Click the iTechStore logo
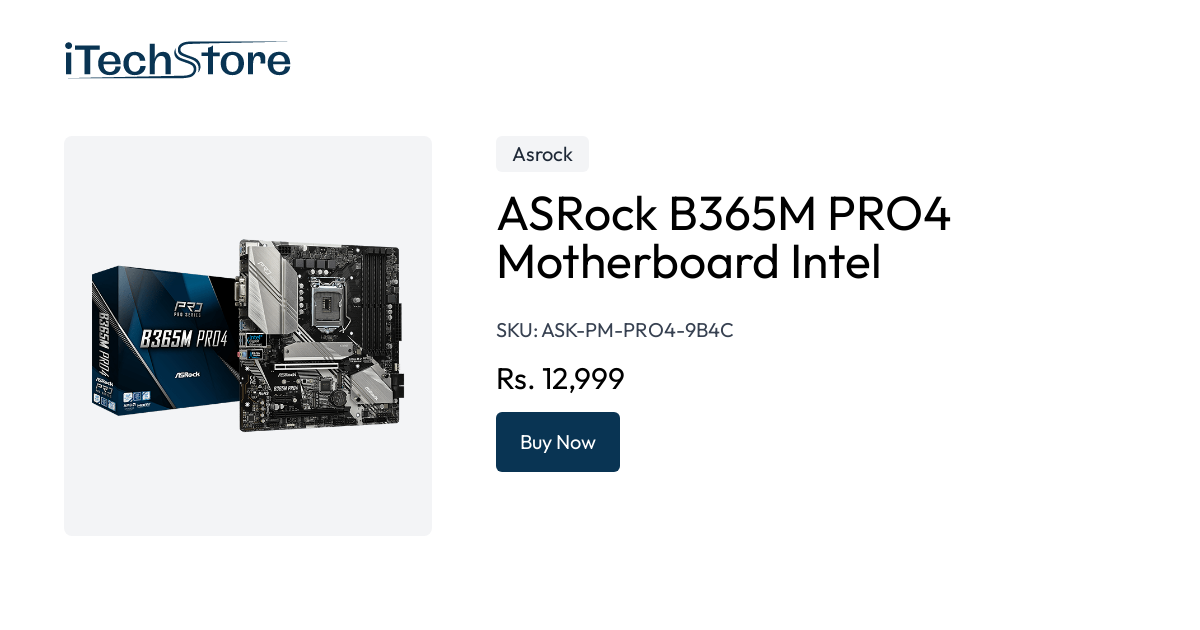The image size is (1200, 630). click(x=177, y=60)
